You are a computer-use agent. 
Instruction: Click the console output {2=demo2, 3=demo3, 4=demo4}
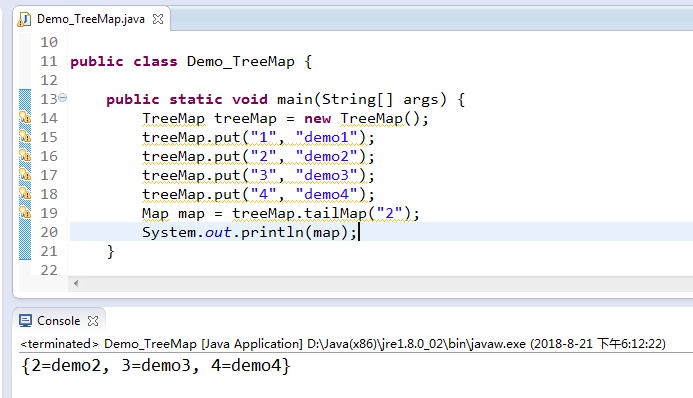pos(156,366)
